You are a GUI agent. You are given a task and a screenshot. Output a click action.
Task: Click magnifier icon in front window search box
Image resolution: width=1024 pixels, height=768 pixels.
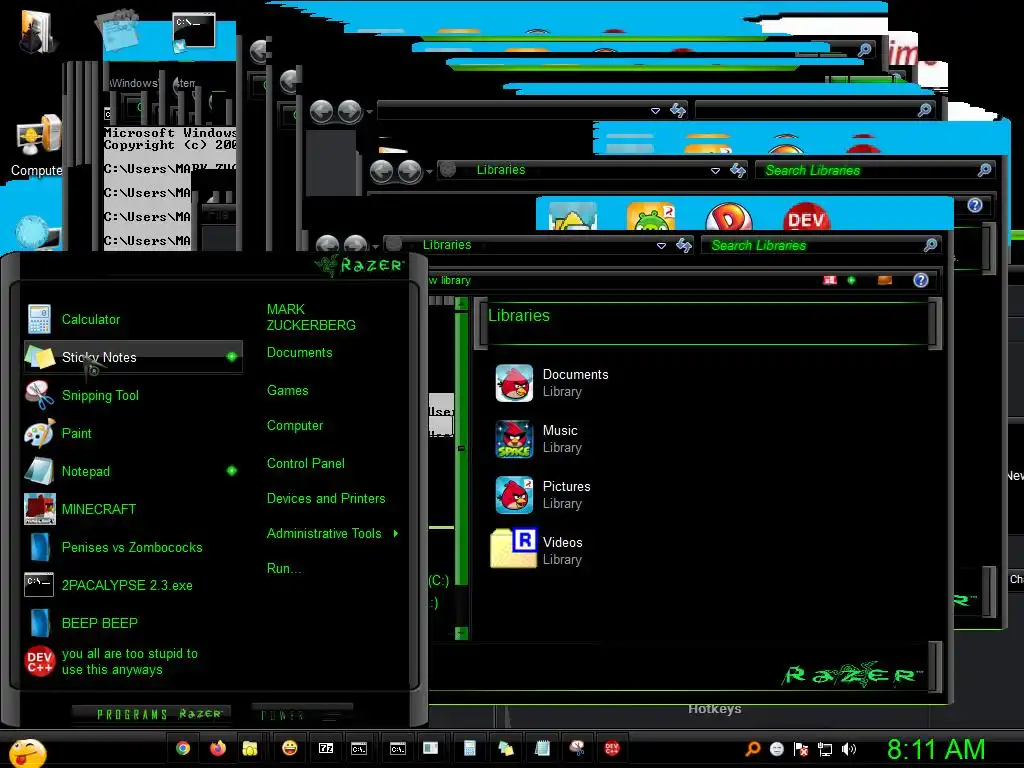[x=931, y=245]
